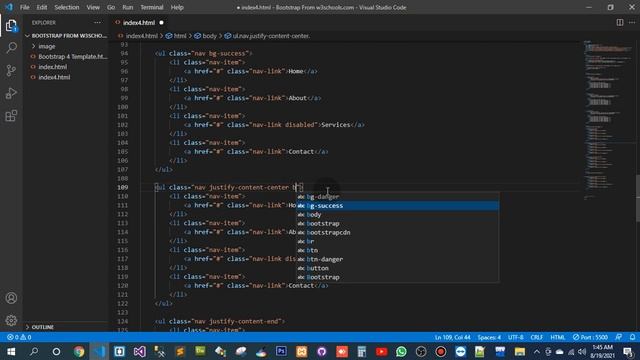The width and height of the screenshot is (640, 360).
Task: Select the index4.html editor tab
Action: pos(139,22)
